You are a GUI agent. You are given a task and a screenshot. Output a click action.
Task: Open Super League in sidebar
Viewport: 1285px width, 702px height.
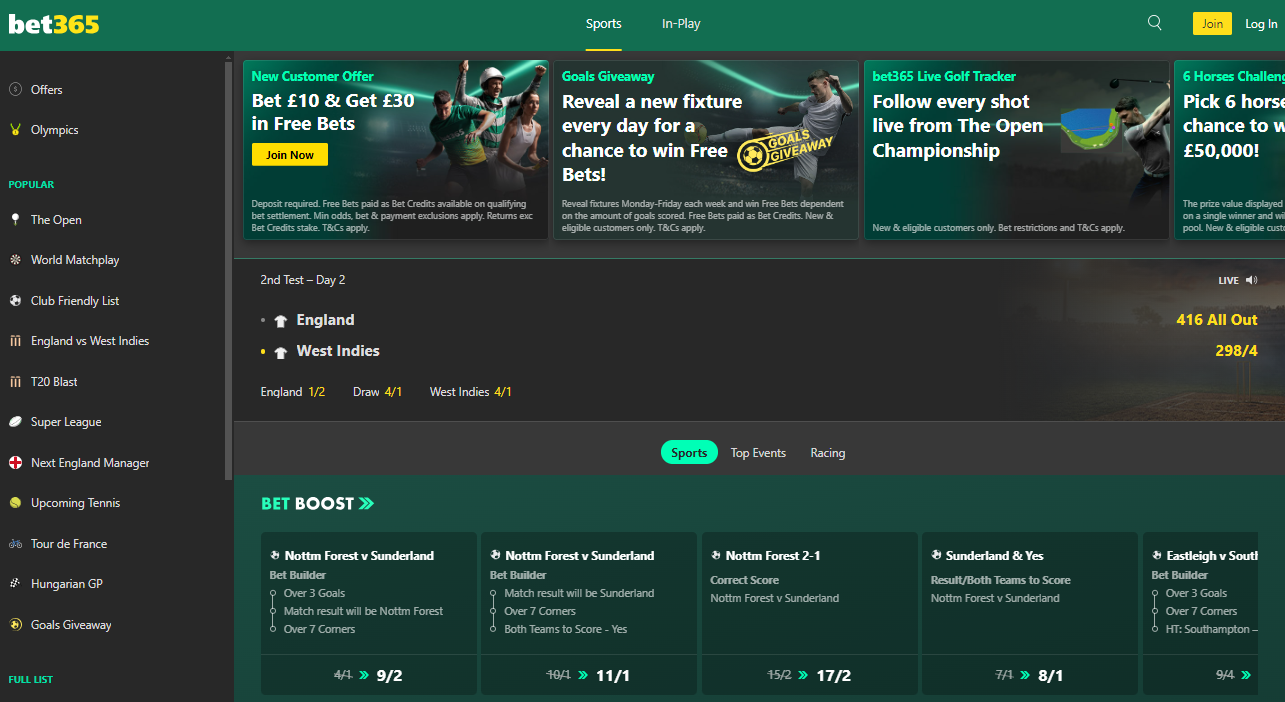tap(66, 422)
